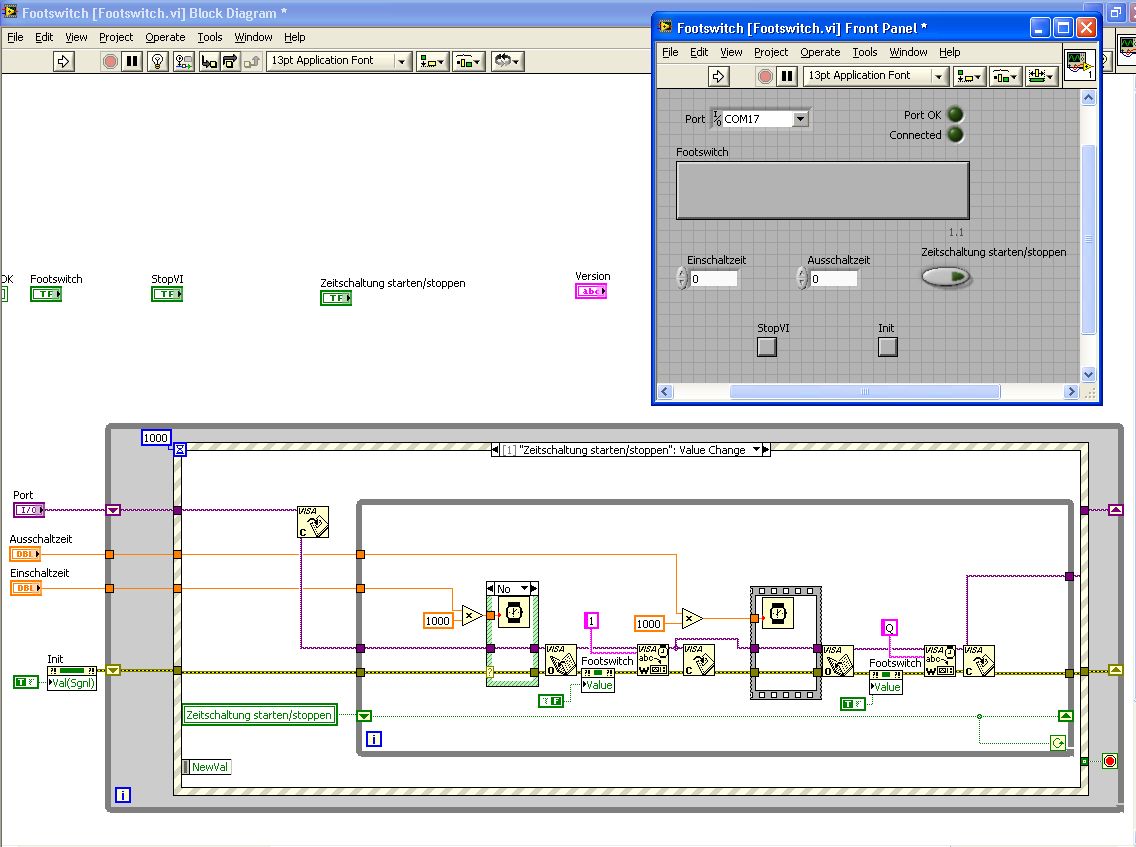
Task: Click the Step Into icon in toolbar
Action: tap(209, 61)
